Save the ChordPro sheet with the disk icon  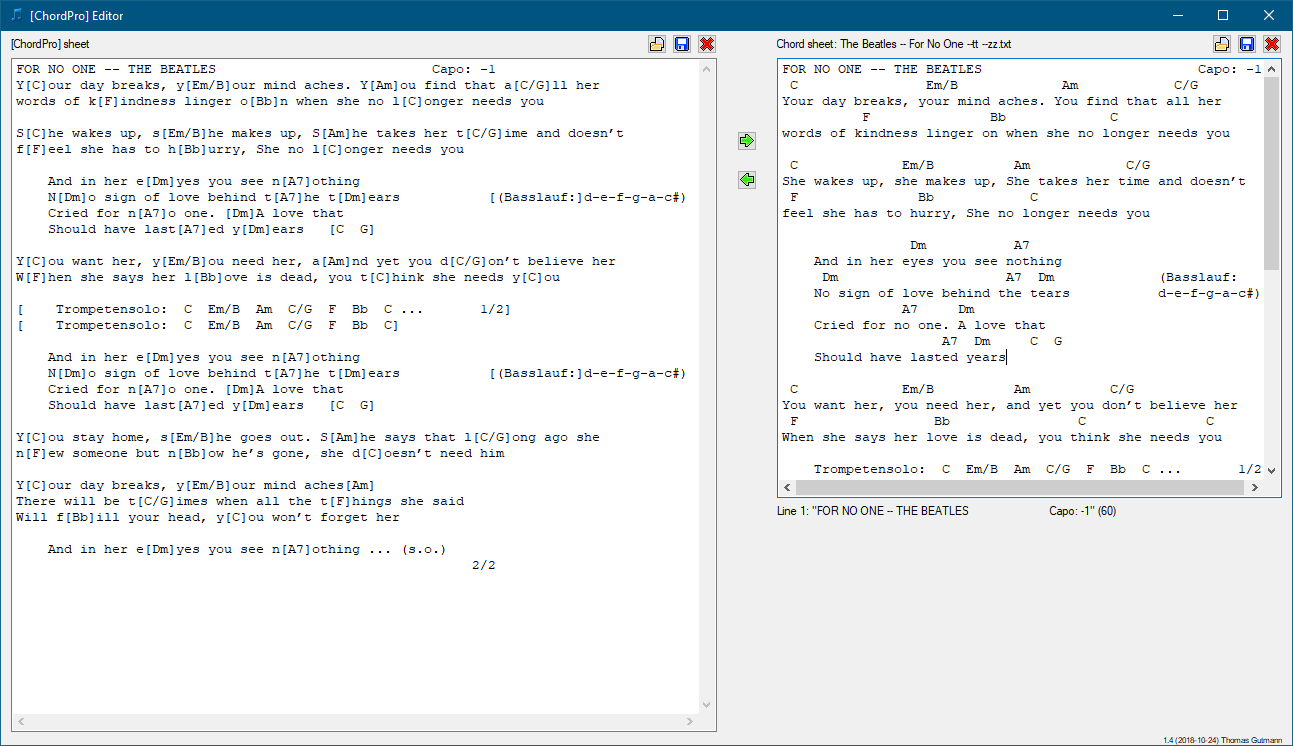[x=682, y=44]
